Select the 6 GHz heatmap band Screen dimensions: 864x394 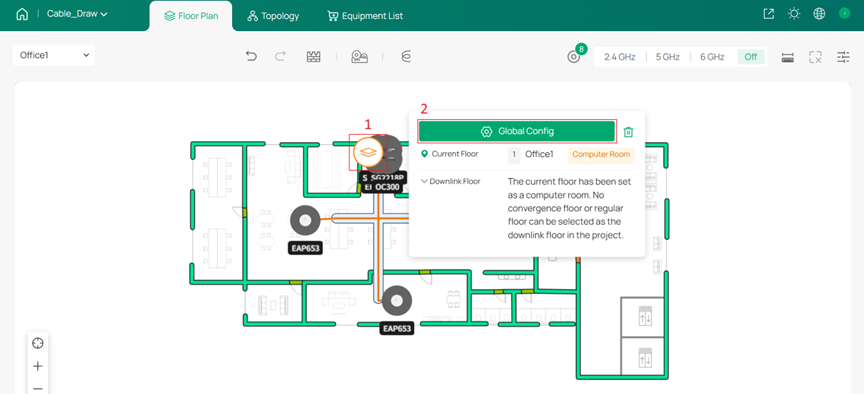pyautogui.click(x=712, y=57)
